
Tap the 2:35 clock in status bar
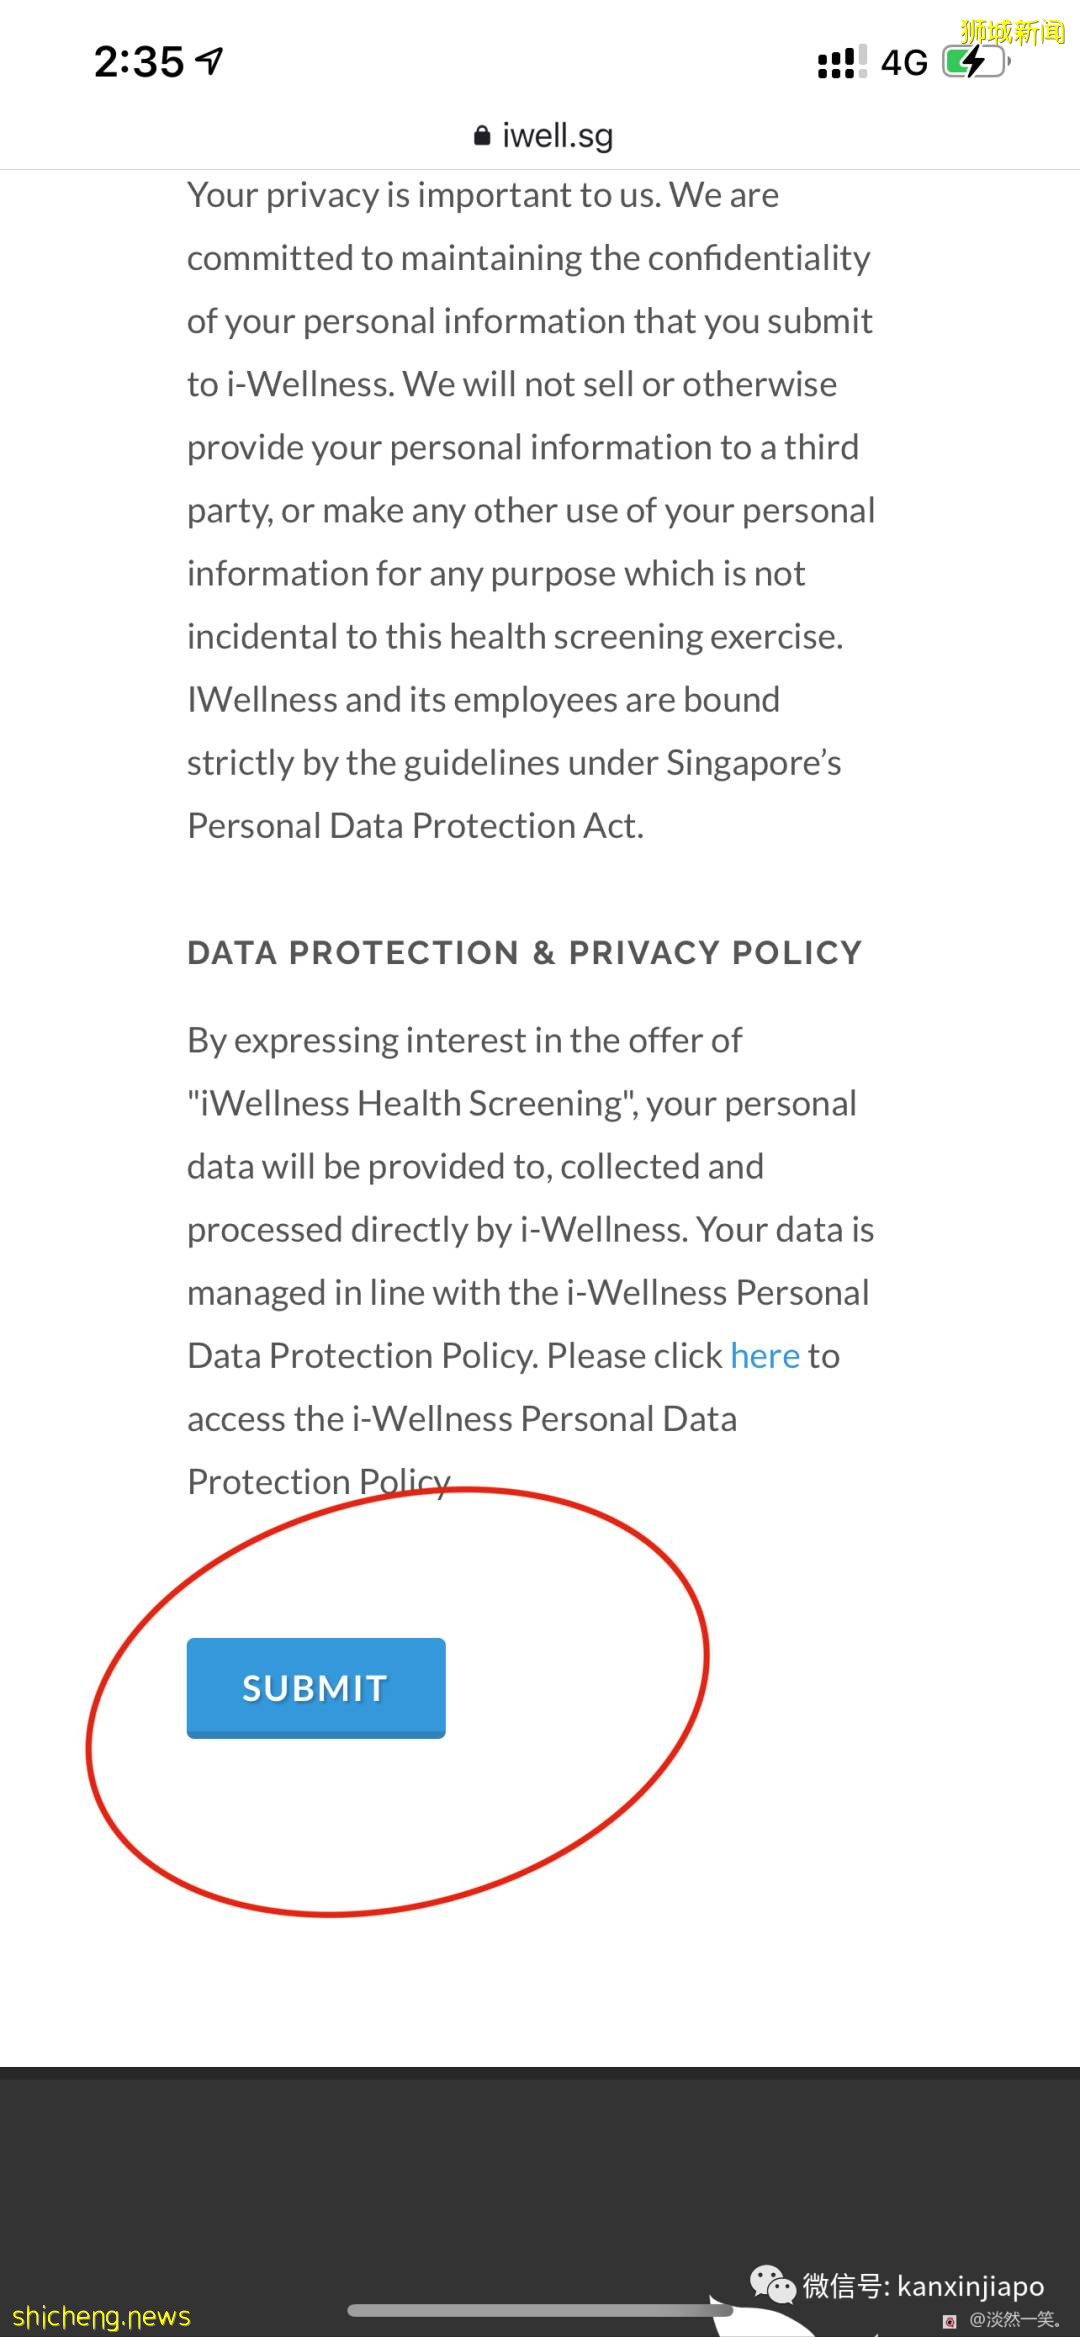click(139, 62)
